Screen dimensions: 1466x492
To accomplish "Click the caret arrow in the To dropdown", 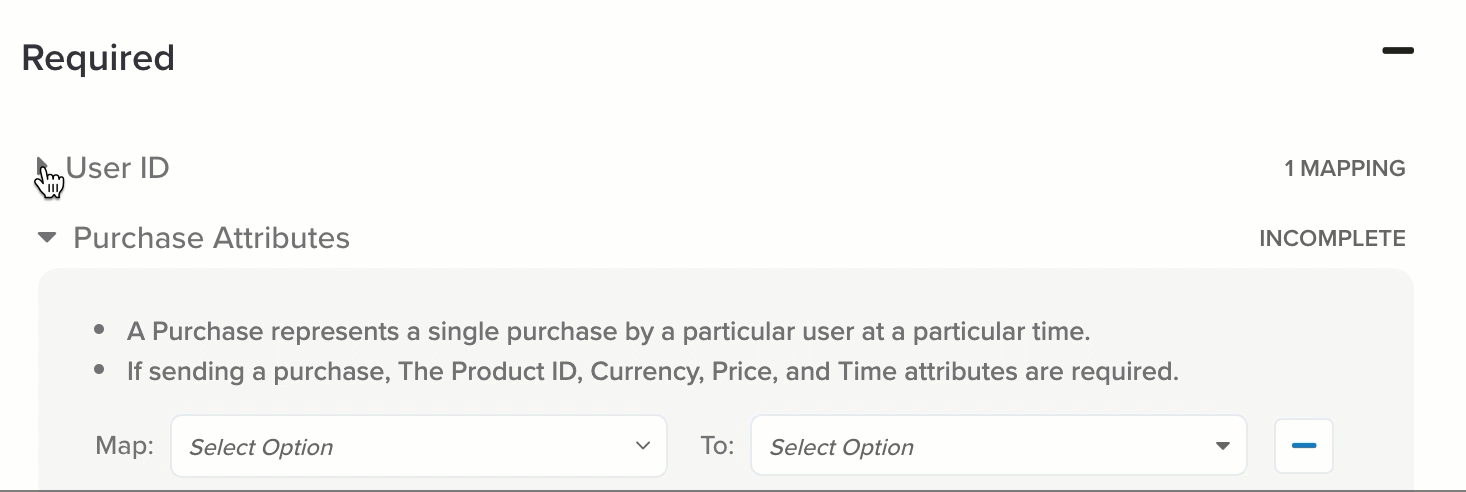I will 1222,446.
